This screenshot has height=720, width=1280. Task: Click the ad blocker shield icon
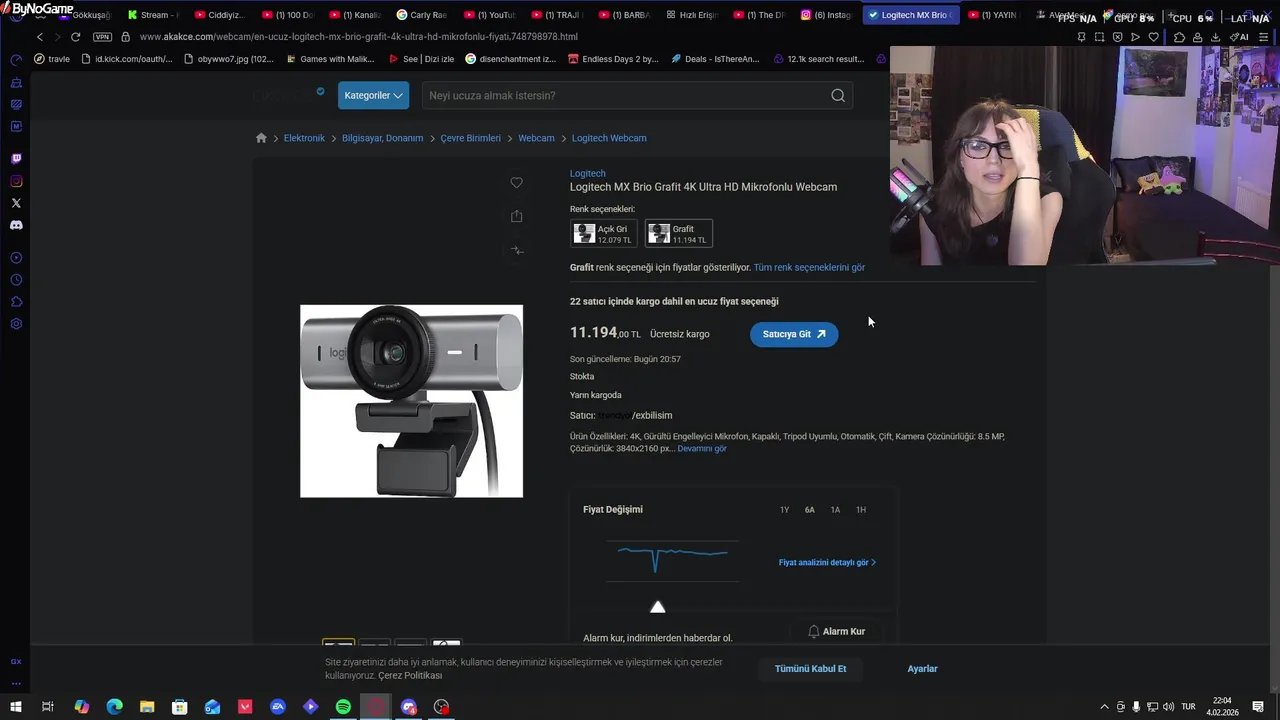(x=1117, y=37)
